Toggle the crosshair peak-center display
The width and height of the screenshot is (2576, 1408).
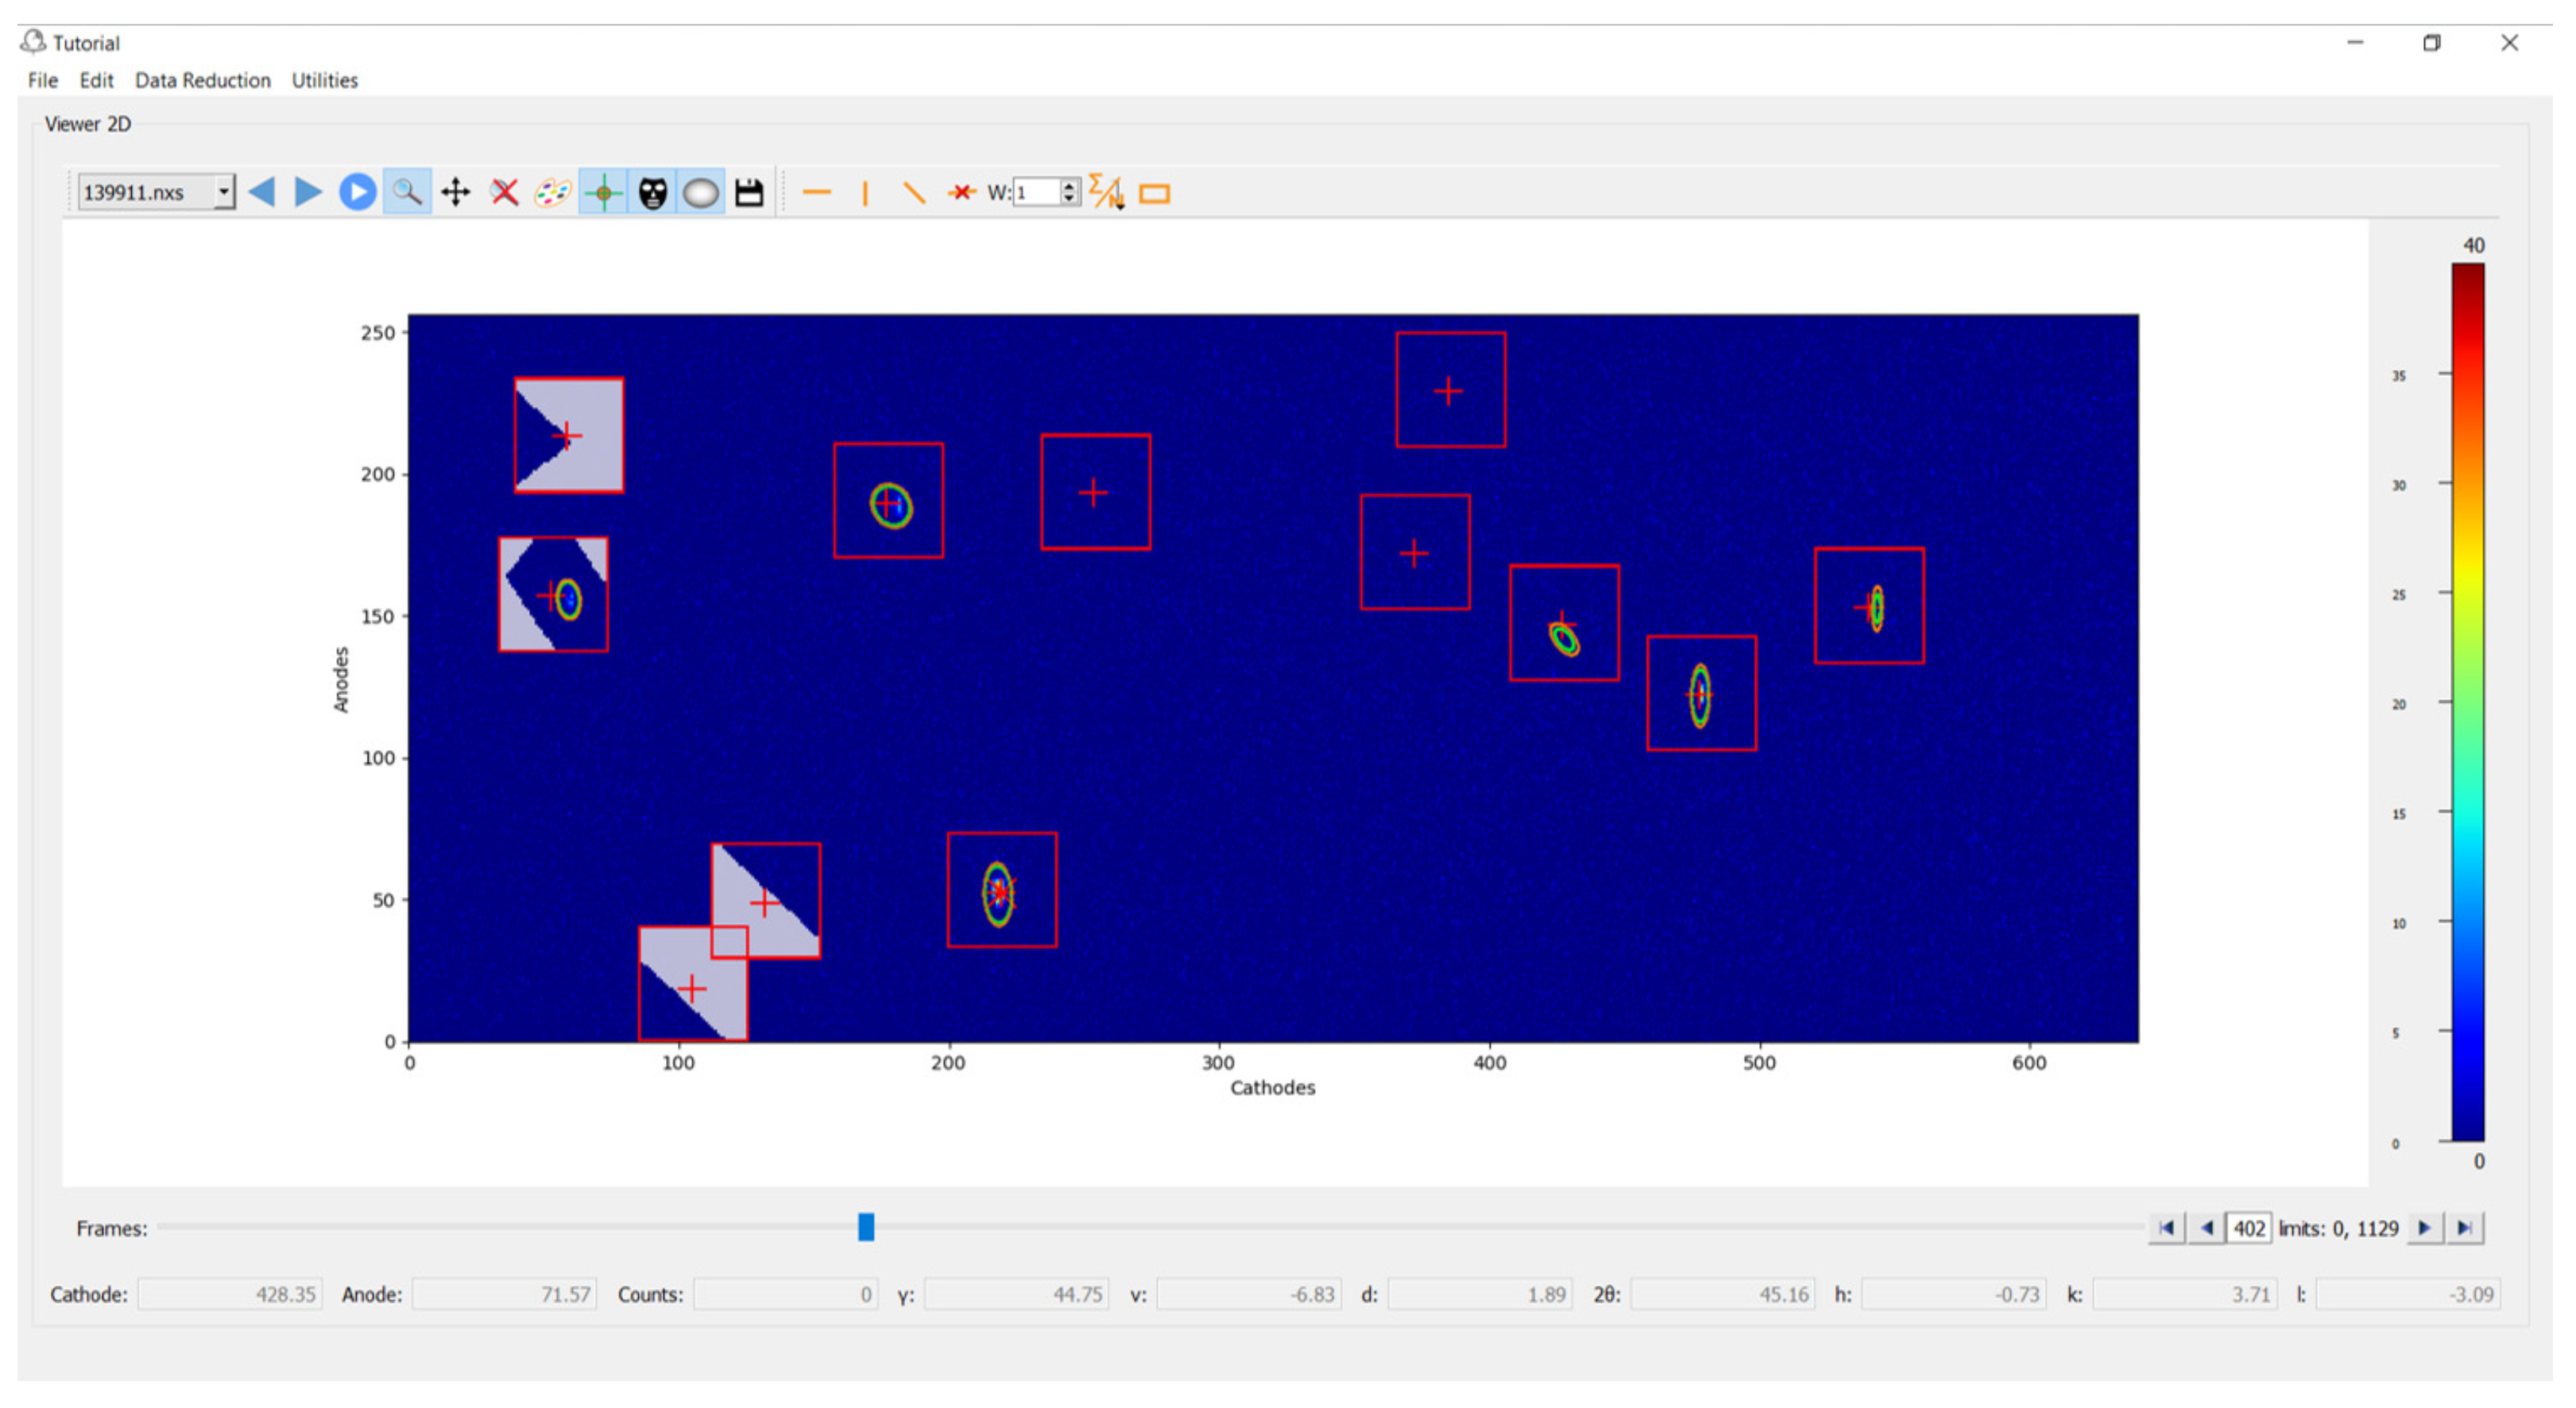point(603,192)
